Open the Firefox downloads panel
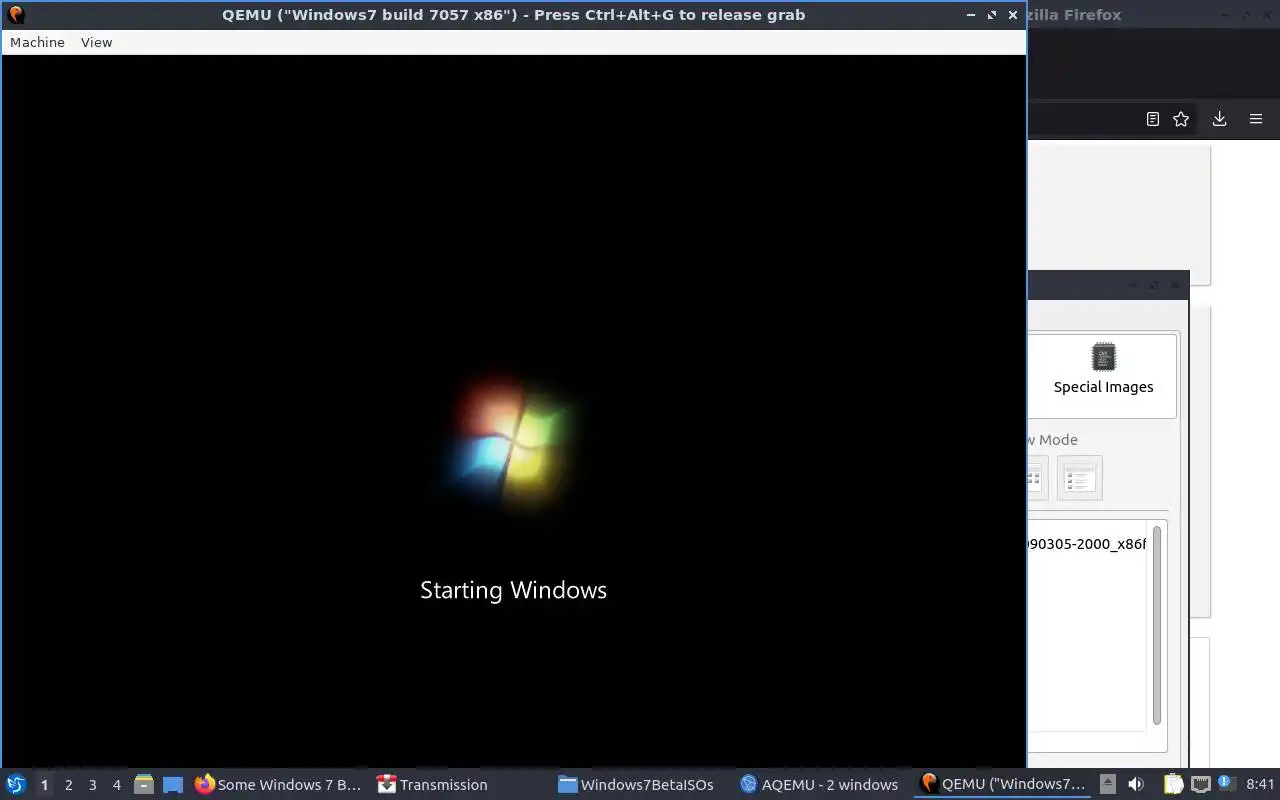 [x=1219, y=119]
